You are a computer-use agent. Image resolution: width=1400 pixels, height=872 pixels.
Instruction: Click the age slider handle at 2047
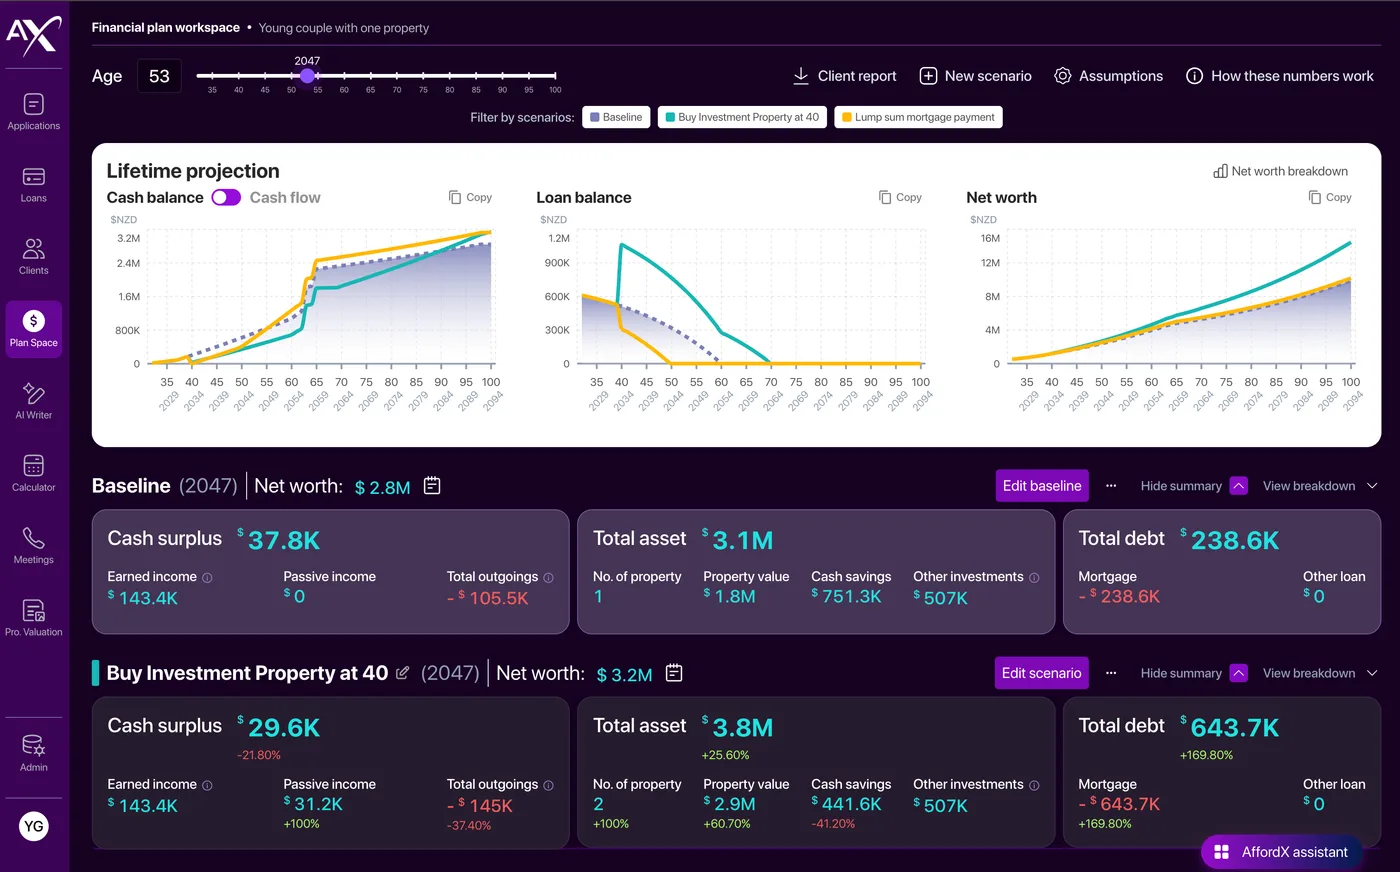307,75
